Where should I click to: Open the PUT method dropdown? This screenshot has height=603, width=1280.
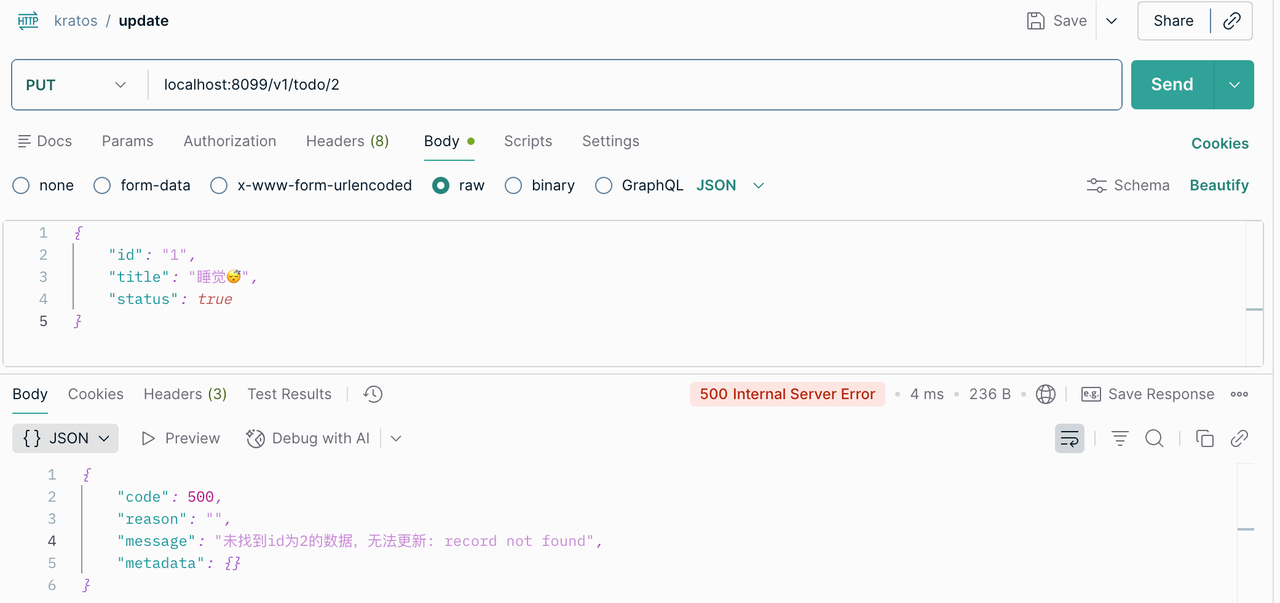pos(77,85)
